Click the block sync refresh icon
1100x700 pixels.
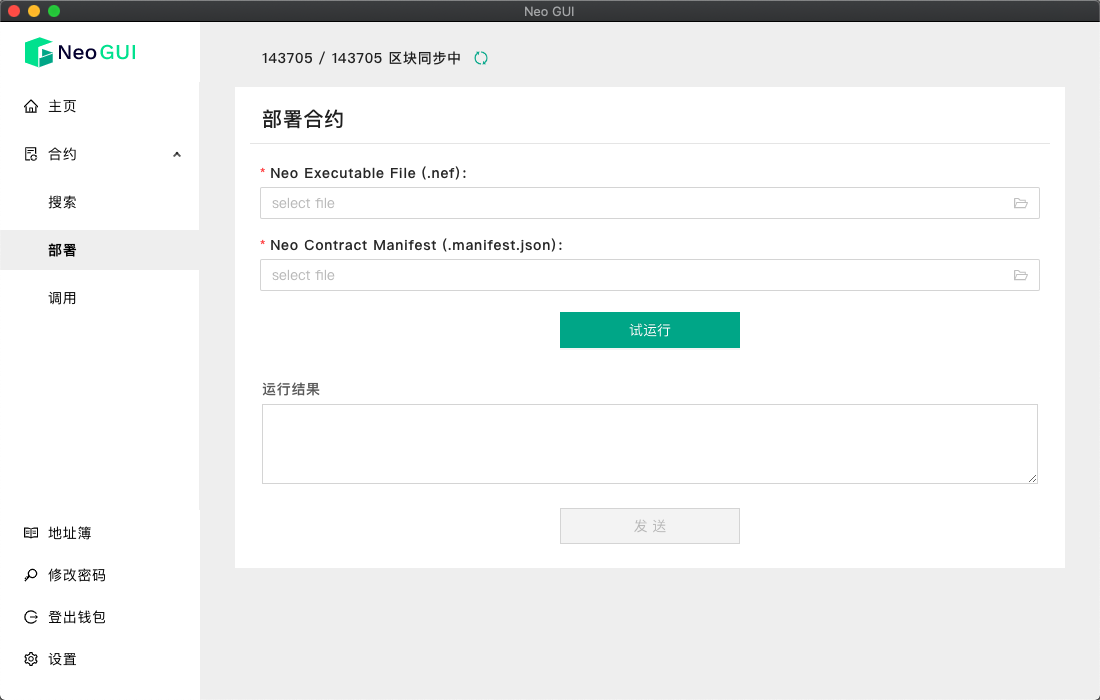pos(481,58)
